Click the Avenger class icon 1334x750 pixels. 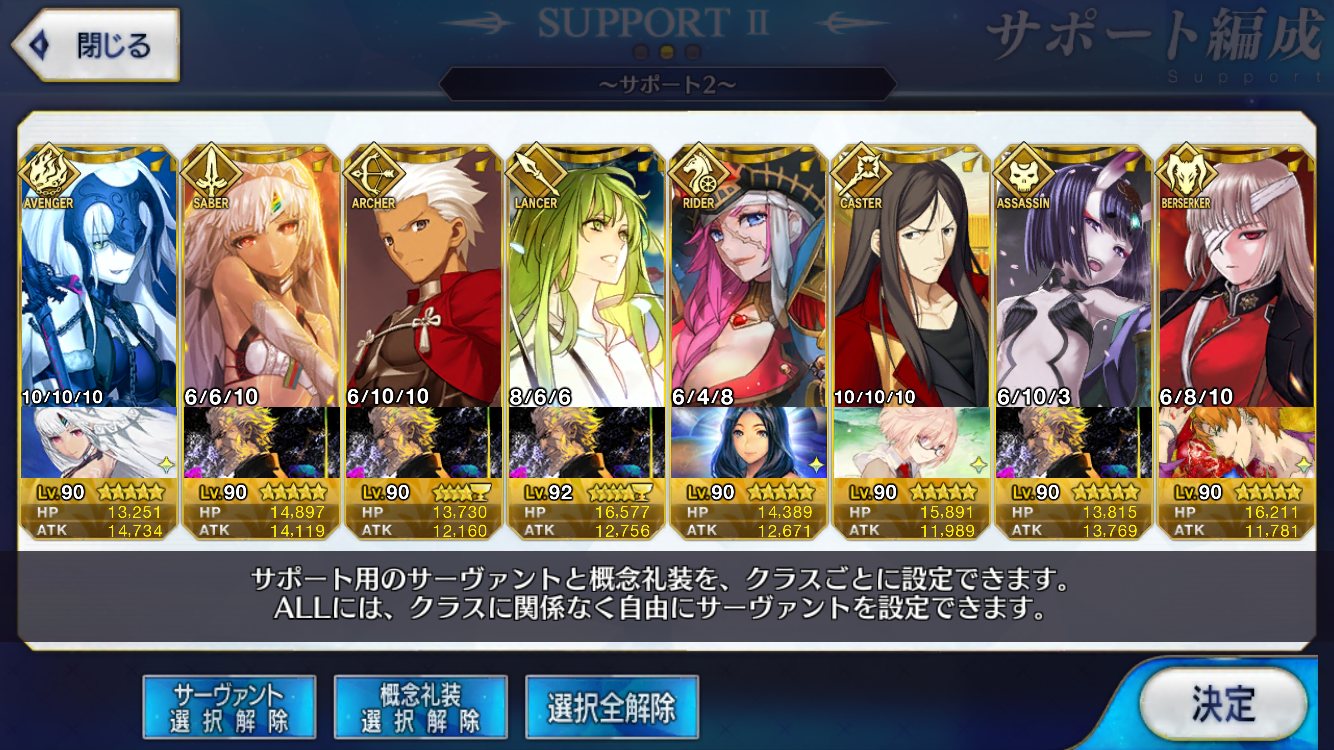(x=48, y=172)
